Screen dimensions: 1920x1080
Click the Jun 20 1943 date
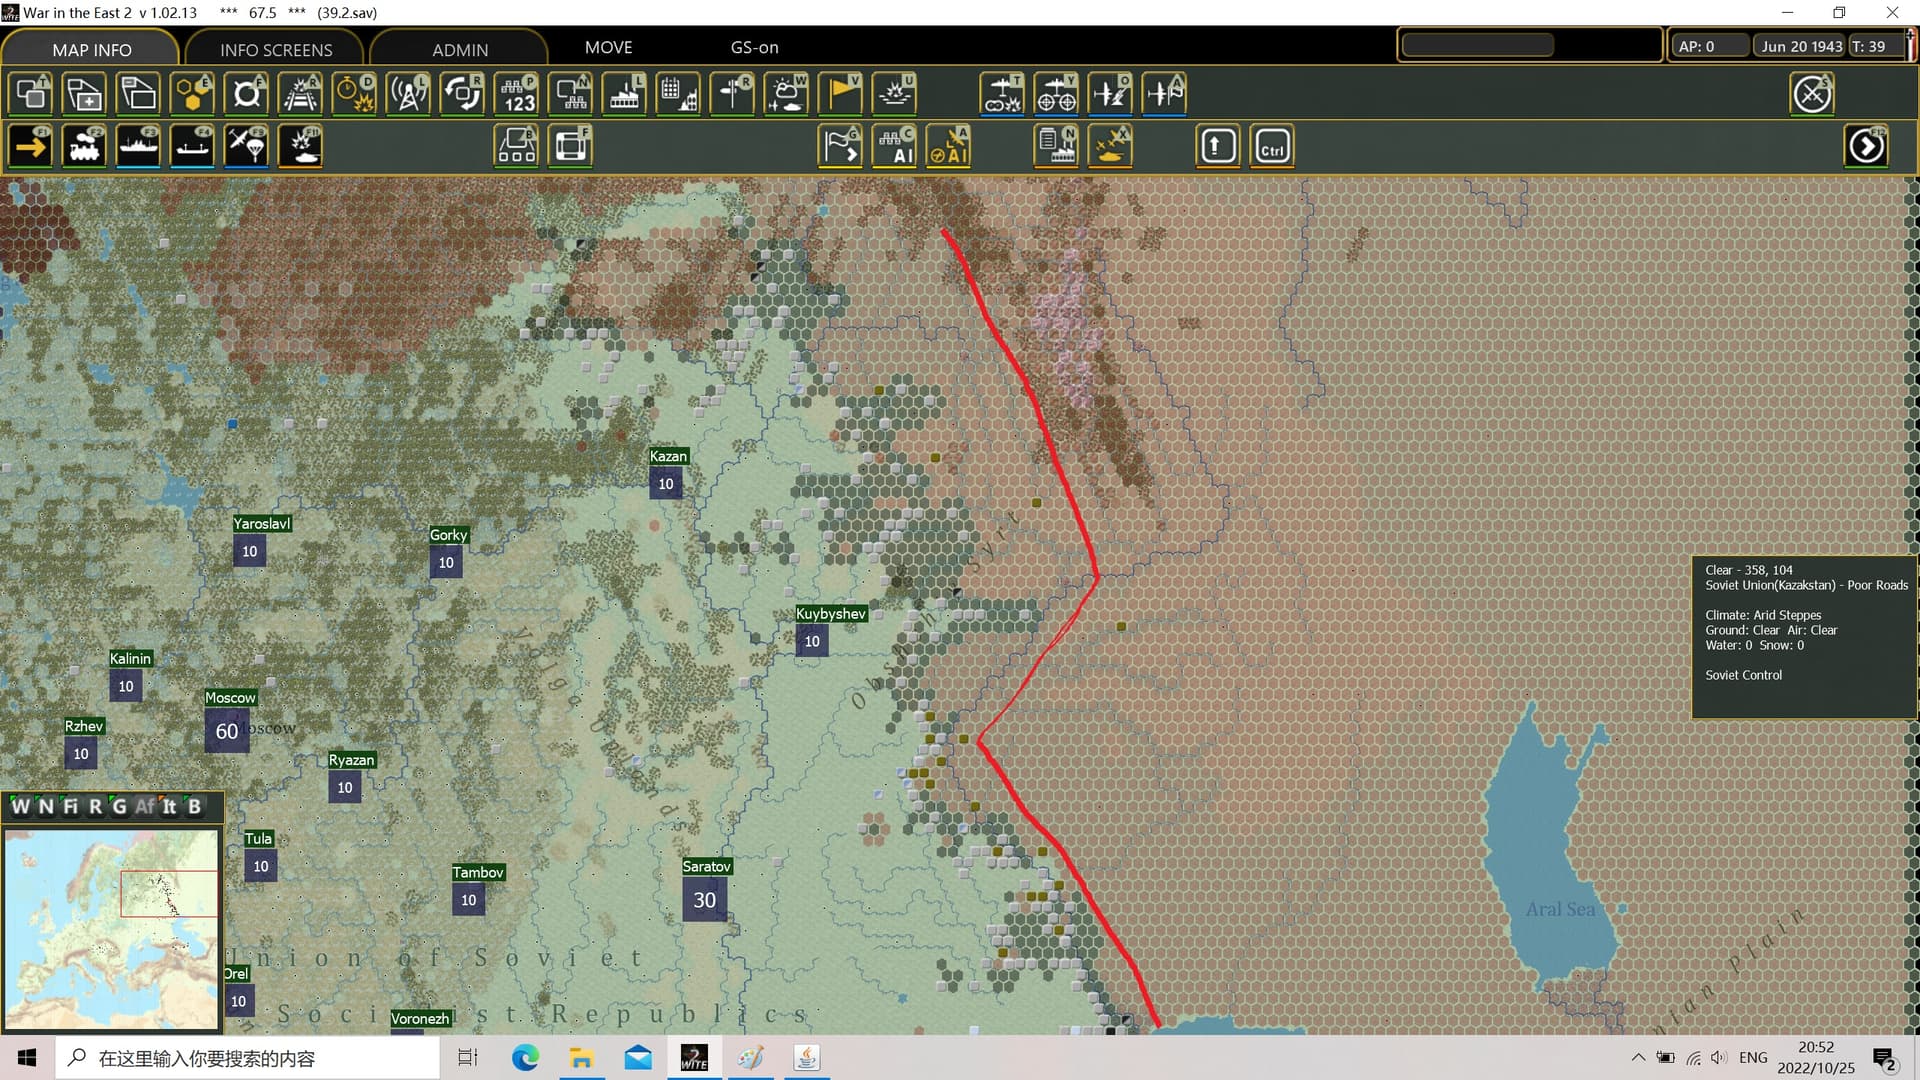[x=1800, y=46]
